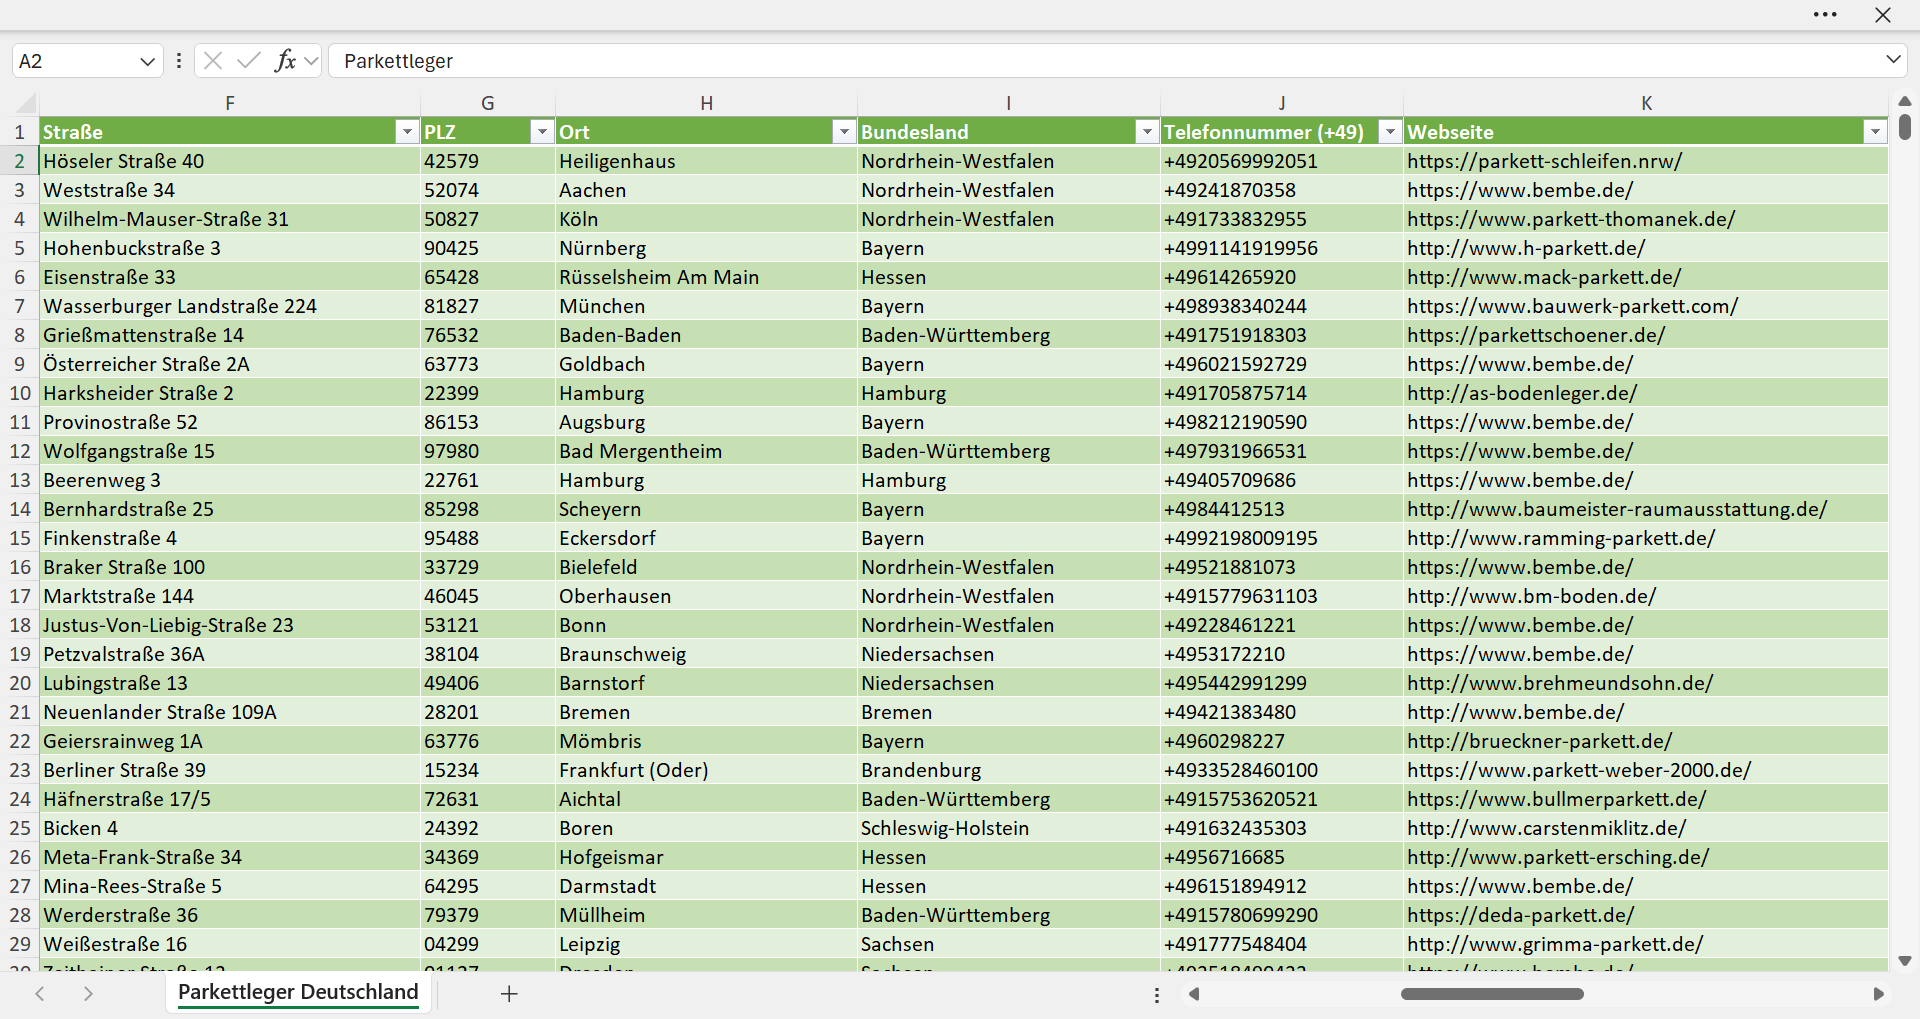Screen dimensions: 1920x1019
Task: Open link https://www.bauwerk-parkett.com/
Action: [x=1573, y=306]
